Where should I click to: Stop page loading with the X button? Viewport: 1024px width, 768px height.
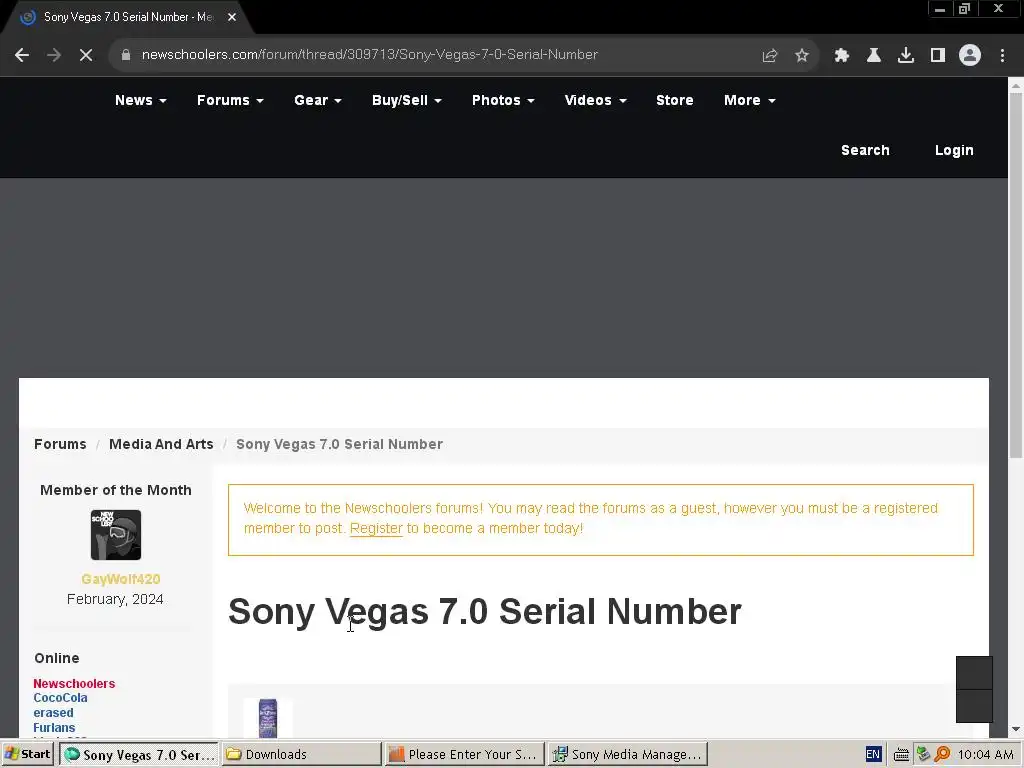[x=86, y=55]
